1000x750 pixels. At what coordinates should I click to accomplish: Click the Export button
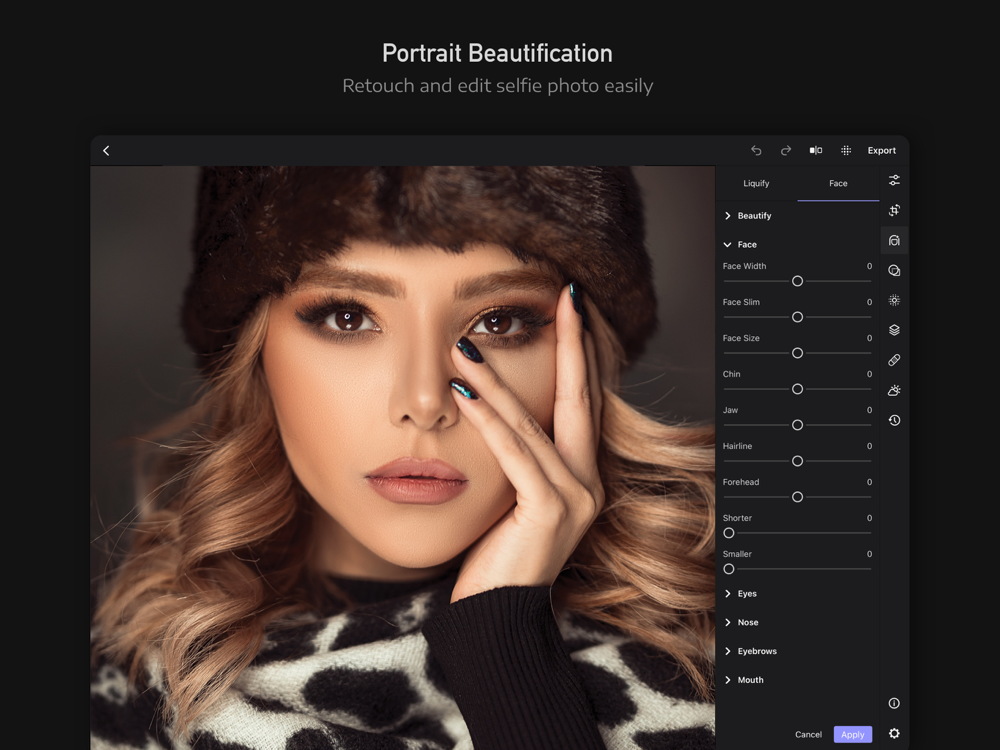coord(881,151)
